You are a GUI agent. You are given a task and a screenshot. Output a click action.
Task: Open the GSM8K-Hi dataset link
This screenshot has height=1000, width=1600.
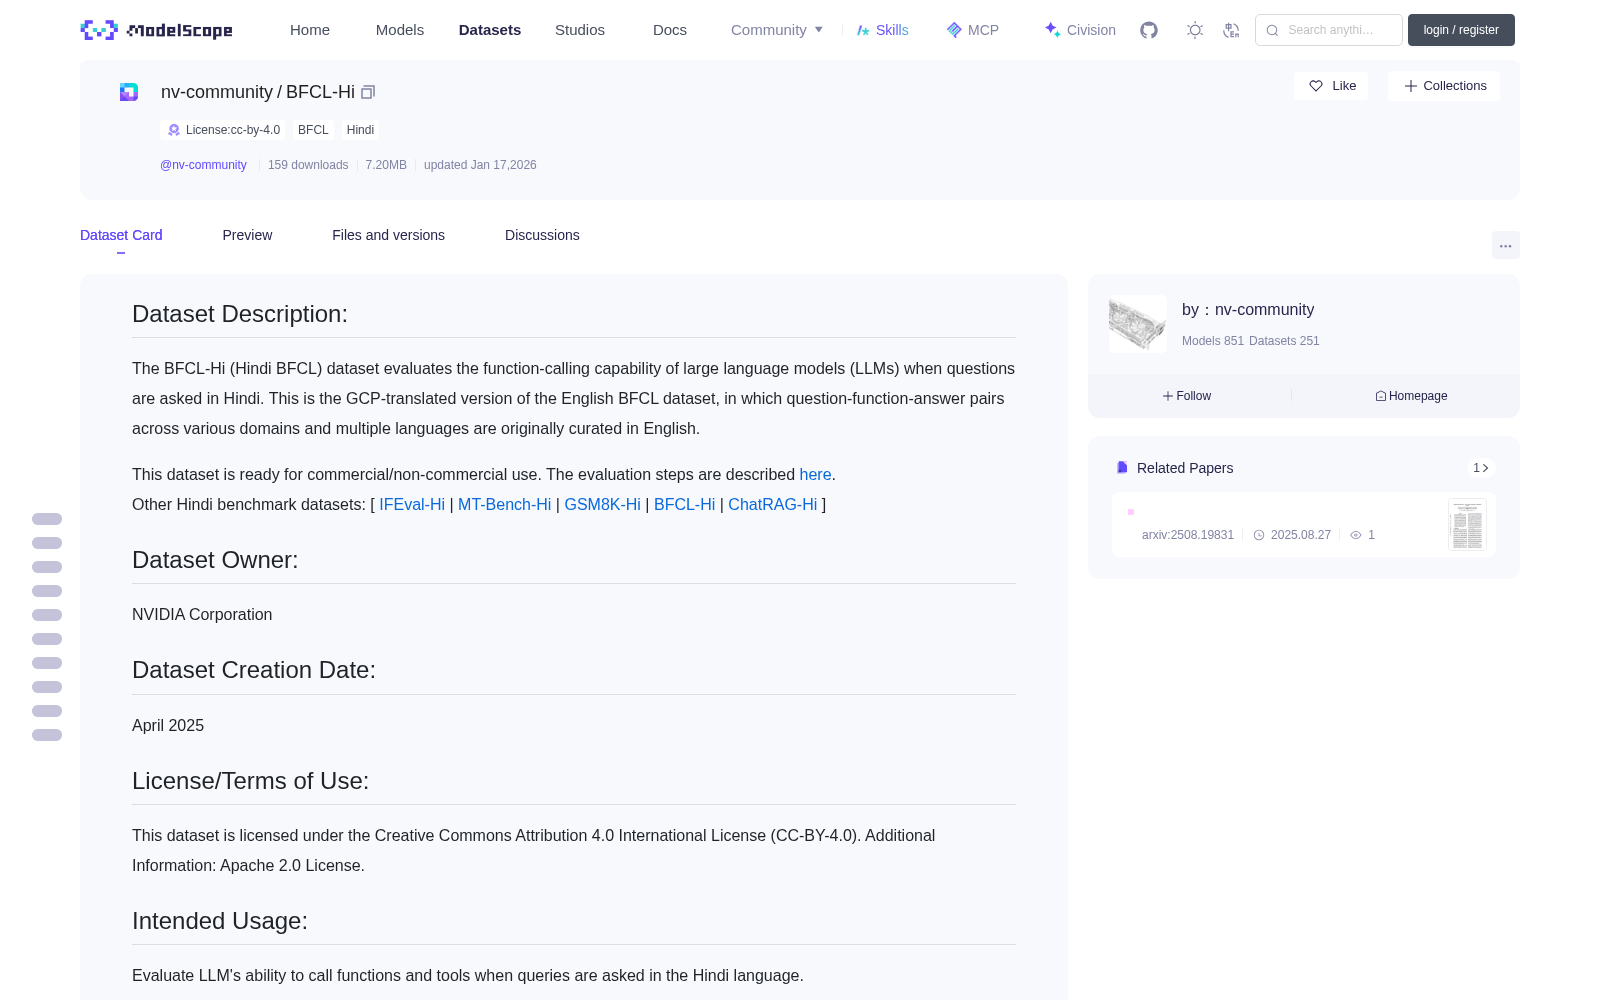coord(602,505)
